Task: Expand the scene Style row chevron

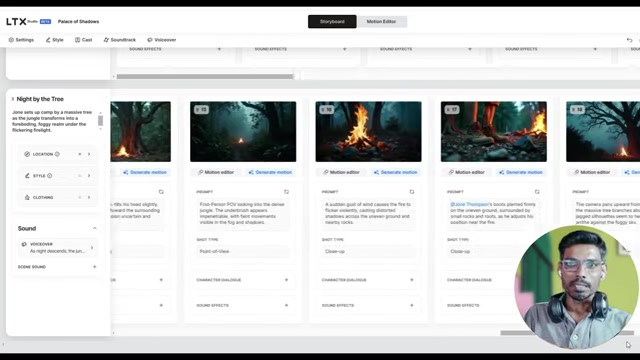Action: [x=89, y=176]
